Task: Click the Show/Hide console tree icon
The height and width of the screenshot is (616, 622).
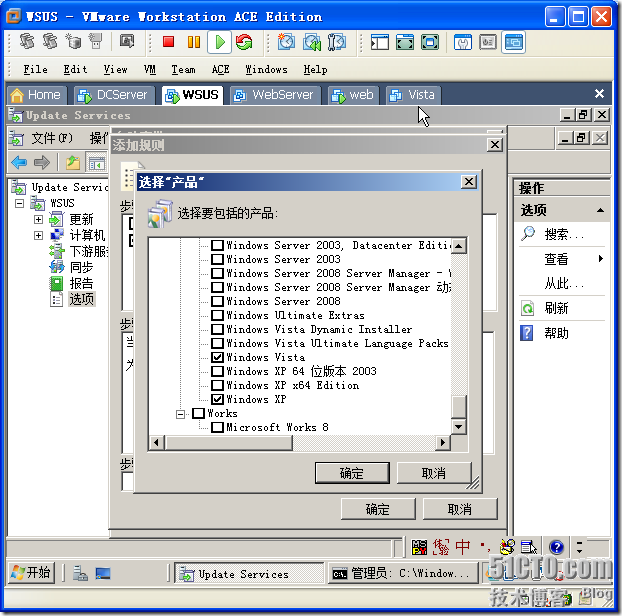Action: tap(96, 163)
